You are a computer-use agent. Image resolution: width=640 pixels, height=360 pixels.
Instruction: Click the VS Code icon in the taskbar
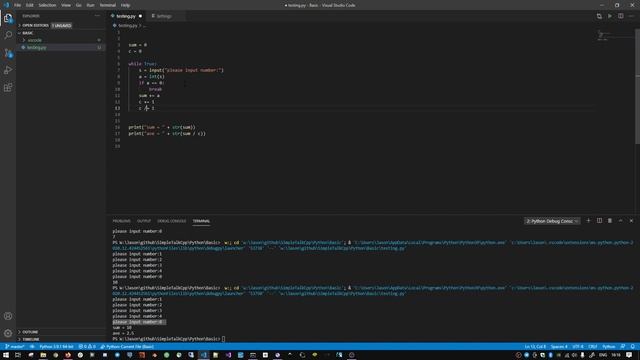(204, 355)
